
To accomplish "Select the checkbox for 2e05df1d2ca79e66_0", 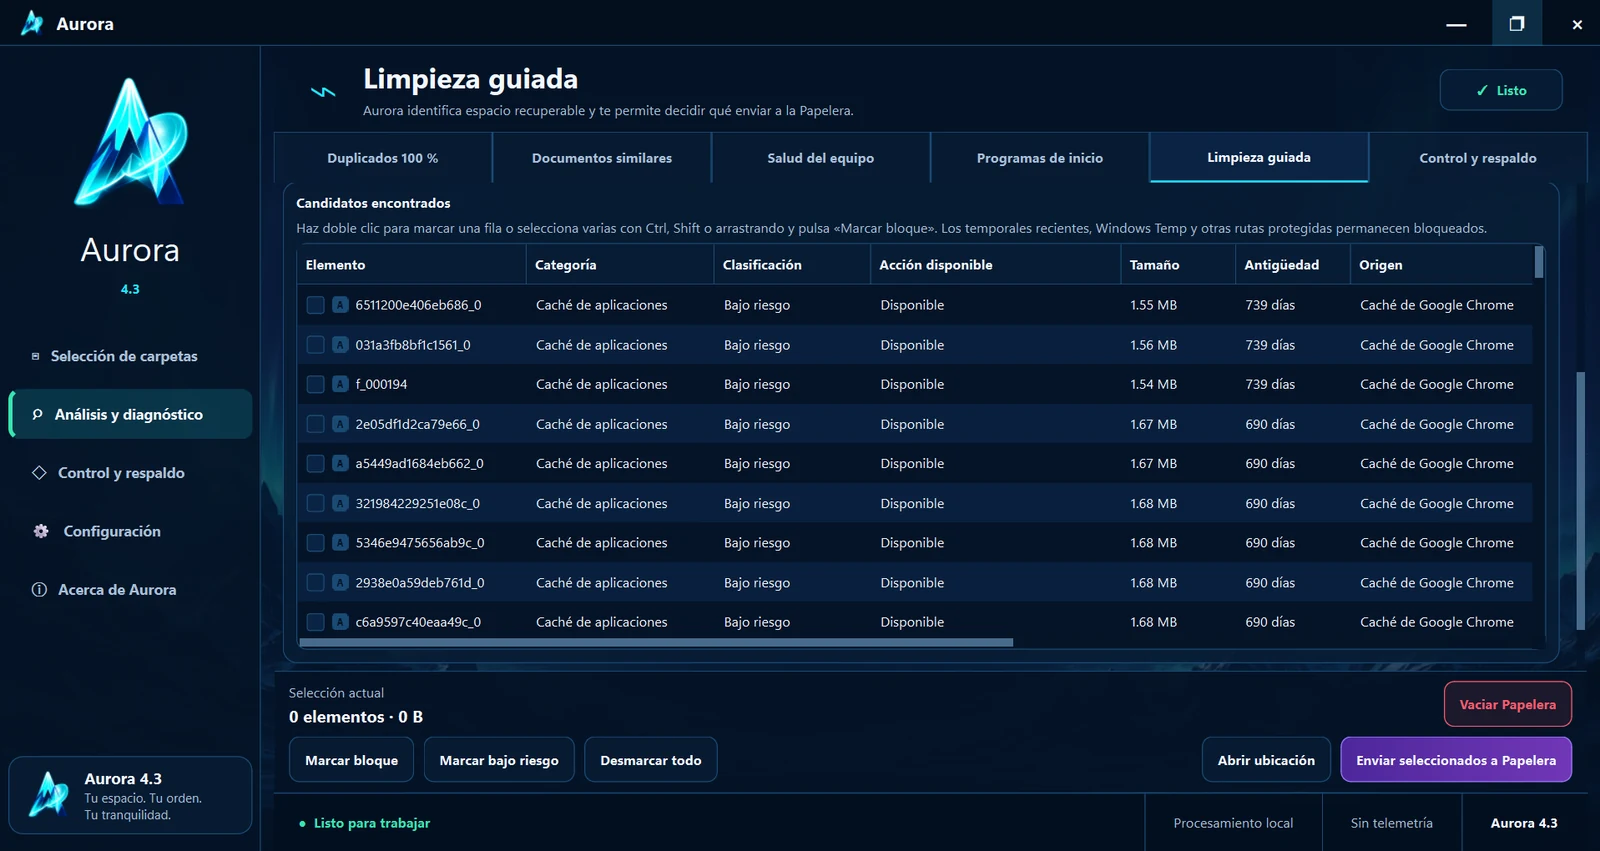I will (x=315, y=424).
